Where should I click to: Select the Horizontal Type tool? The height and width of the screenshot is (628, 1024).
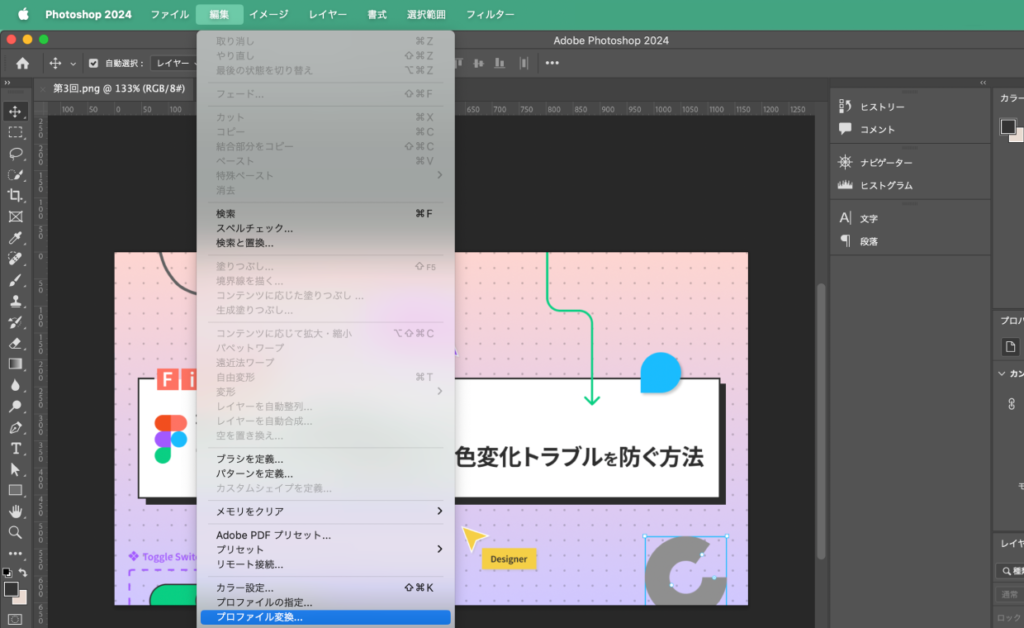tap(16, 448)
